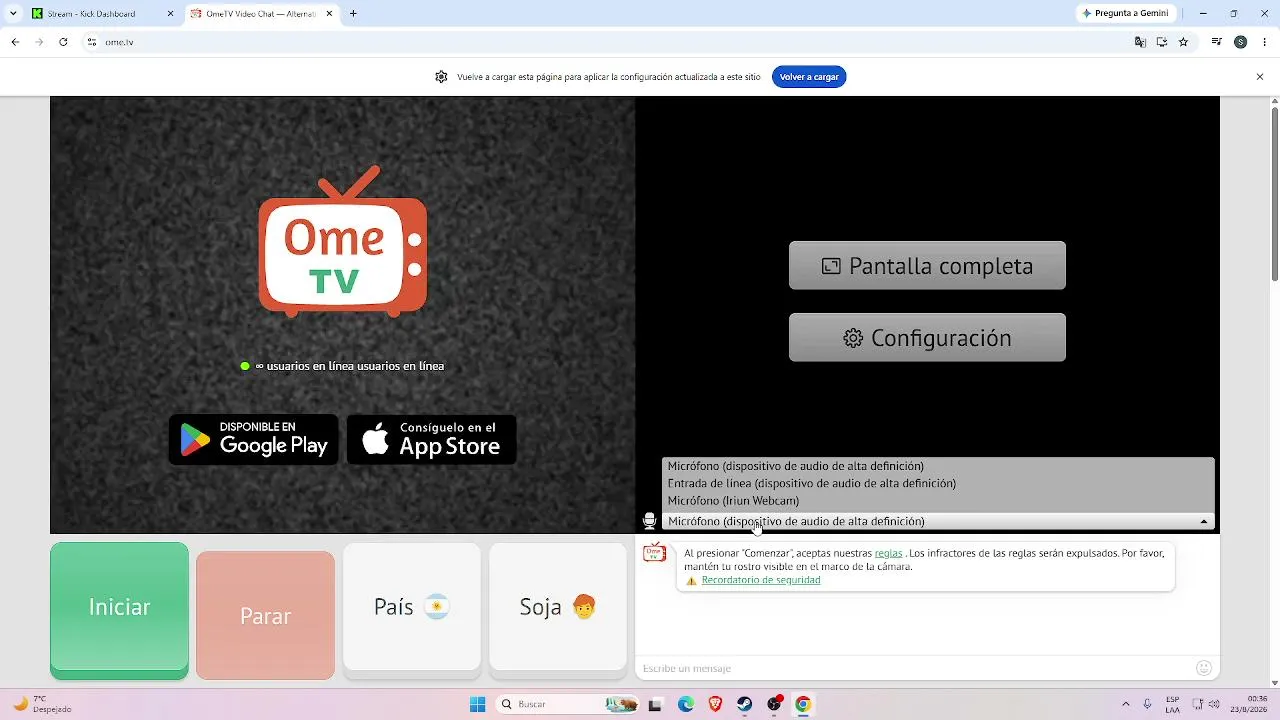The width and height of the screenshot is (1280, 720).
Task: Open the tab search dropdown arrow
Action: coord(13,14)
